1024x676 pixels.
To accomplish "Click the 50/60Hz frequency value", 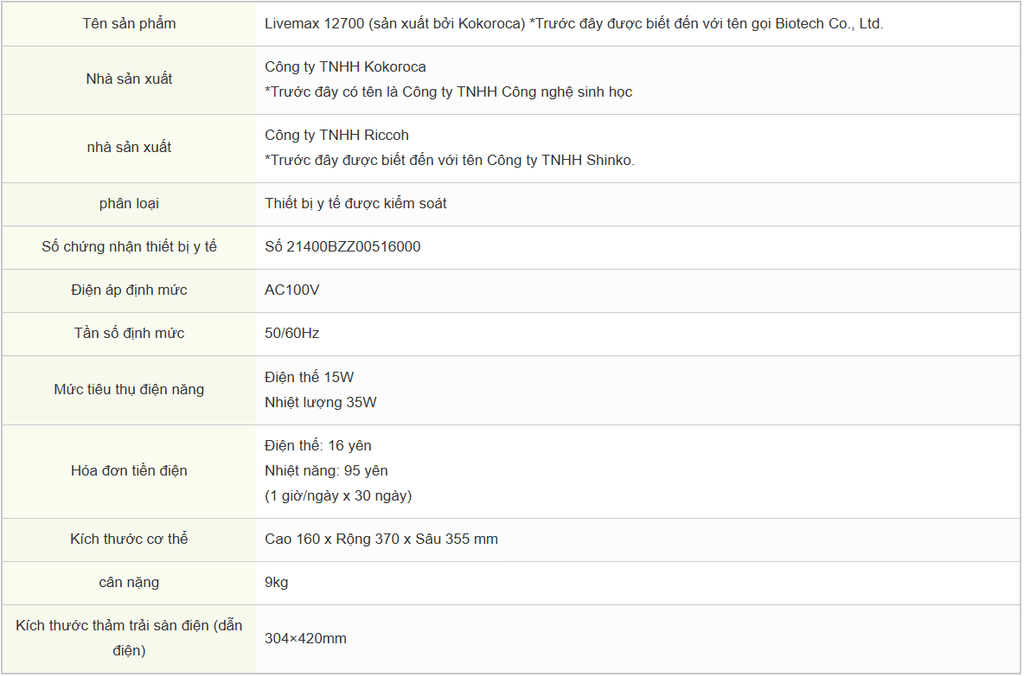I will point(292,333).
